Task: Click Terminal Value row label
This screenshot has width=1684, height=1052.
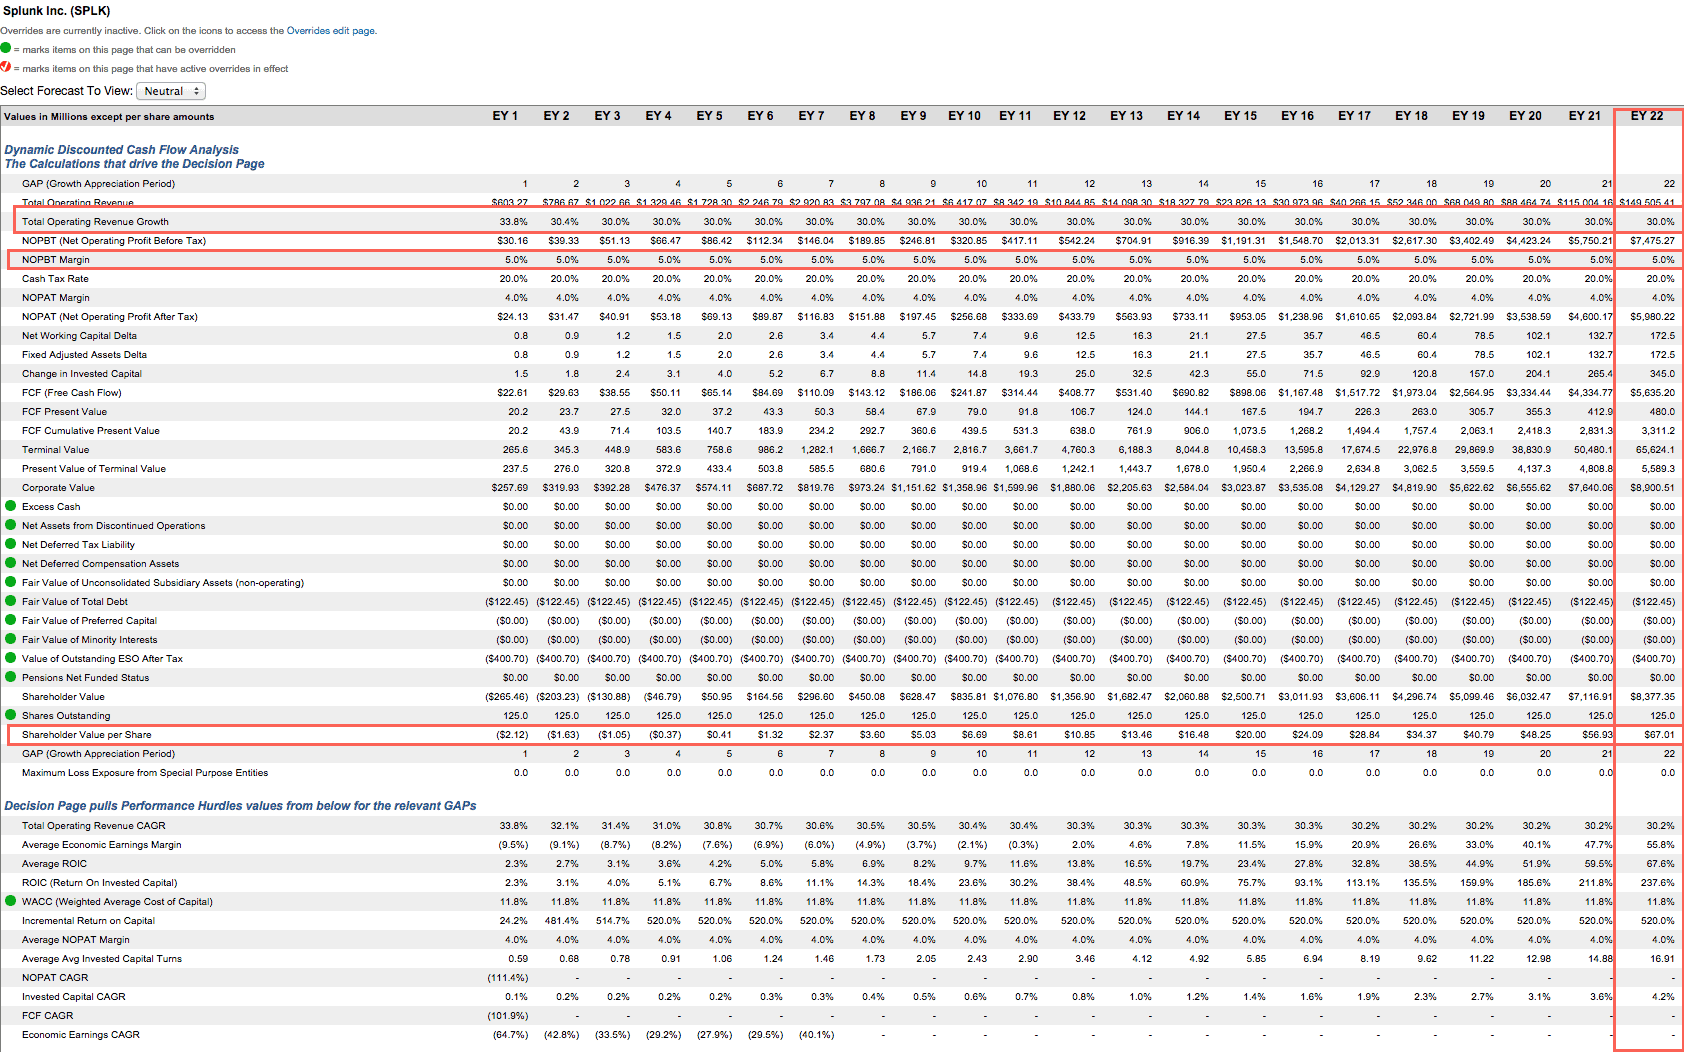Action: click(56, 450)
